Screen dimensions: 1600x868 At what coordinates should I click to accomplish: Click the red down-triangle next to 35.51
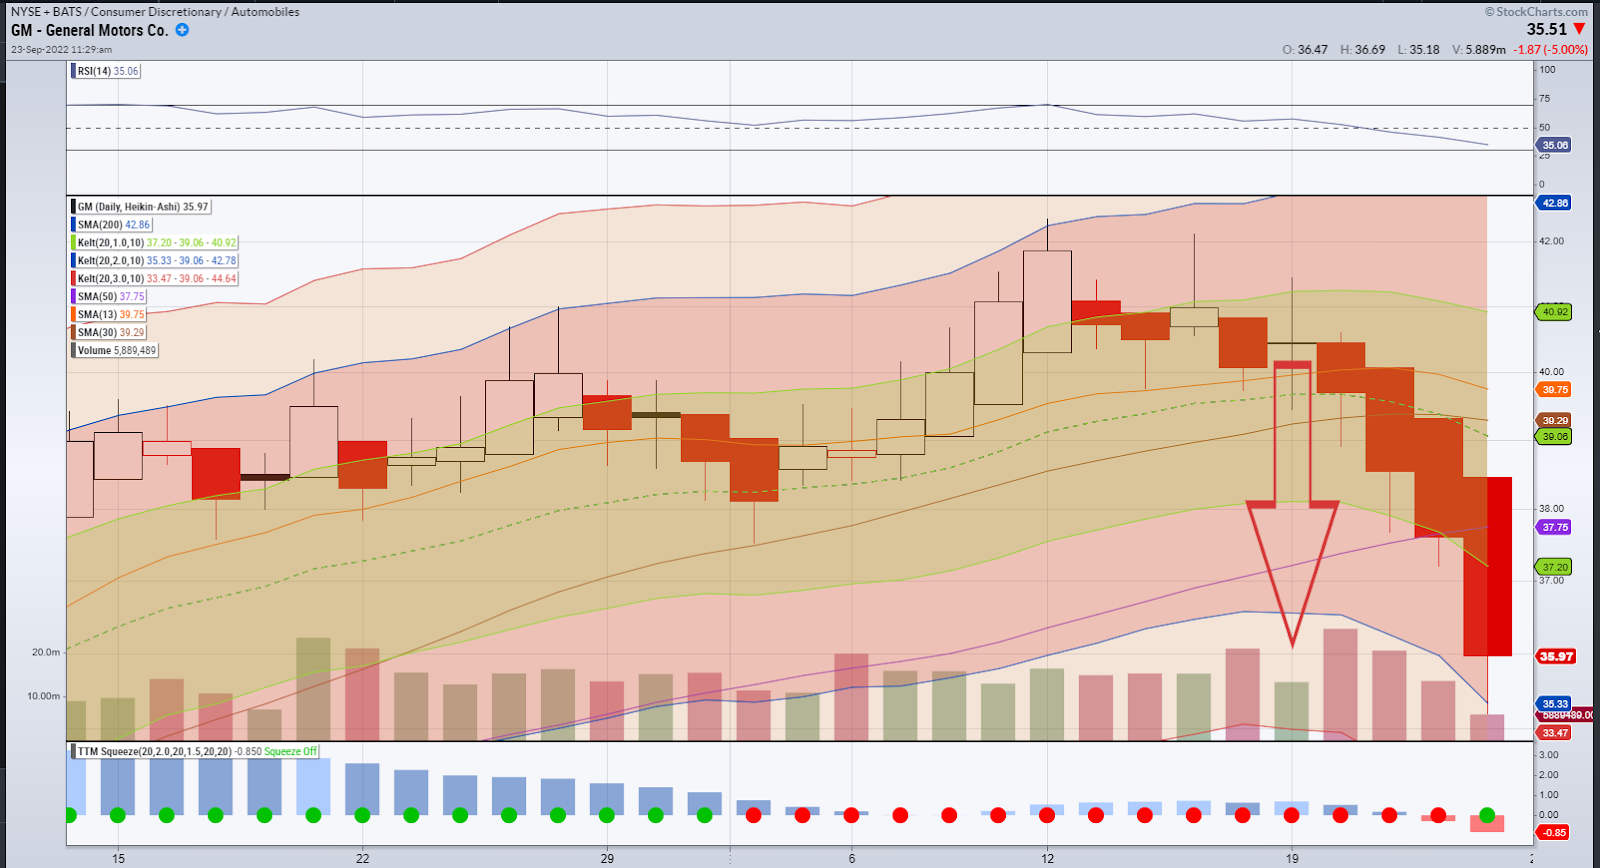pos(1580,30)
